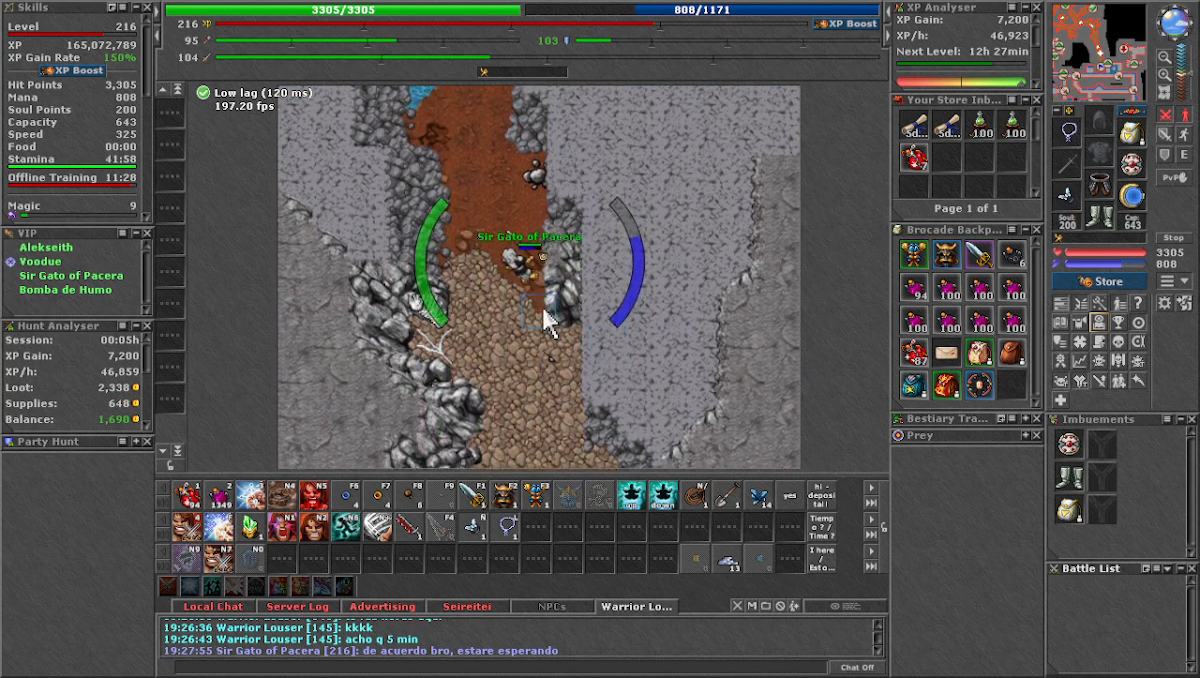Enable offensive full attack mode
1200x678 pixels.
(1166, 115)
